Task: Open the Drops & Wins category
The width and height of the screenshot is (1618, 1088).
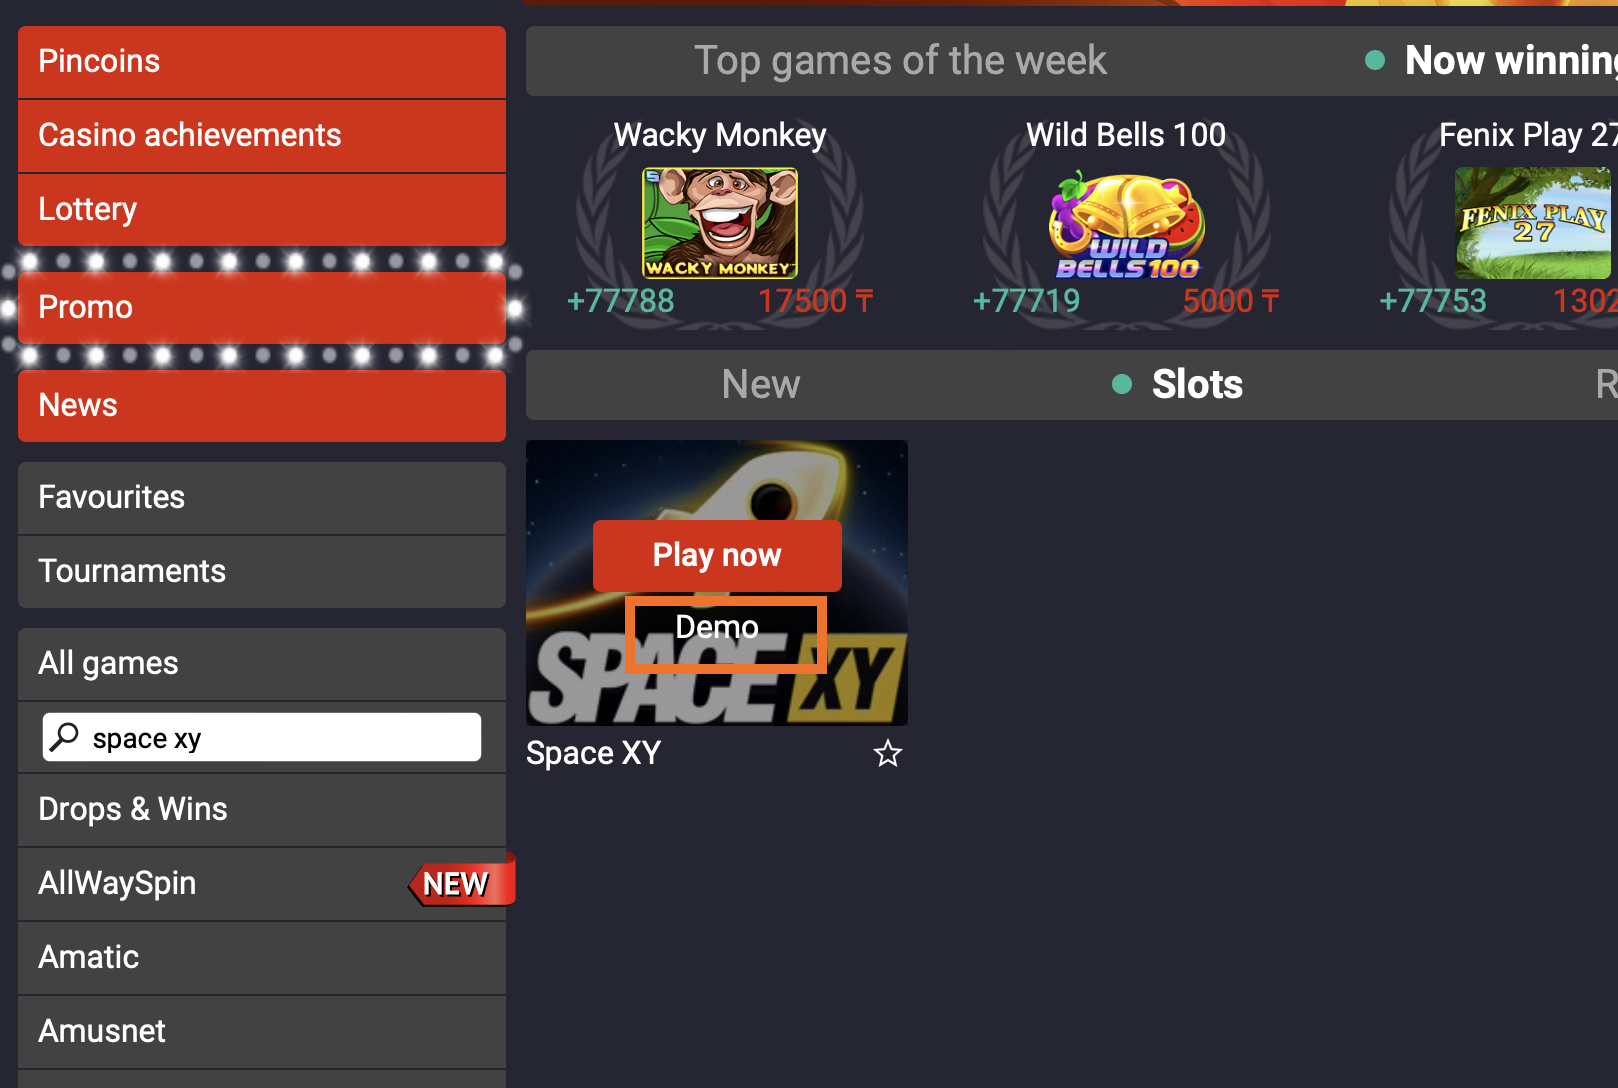Action: click(262, 810)
